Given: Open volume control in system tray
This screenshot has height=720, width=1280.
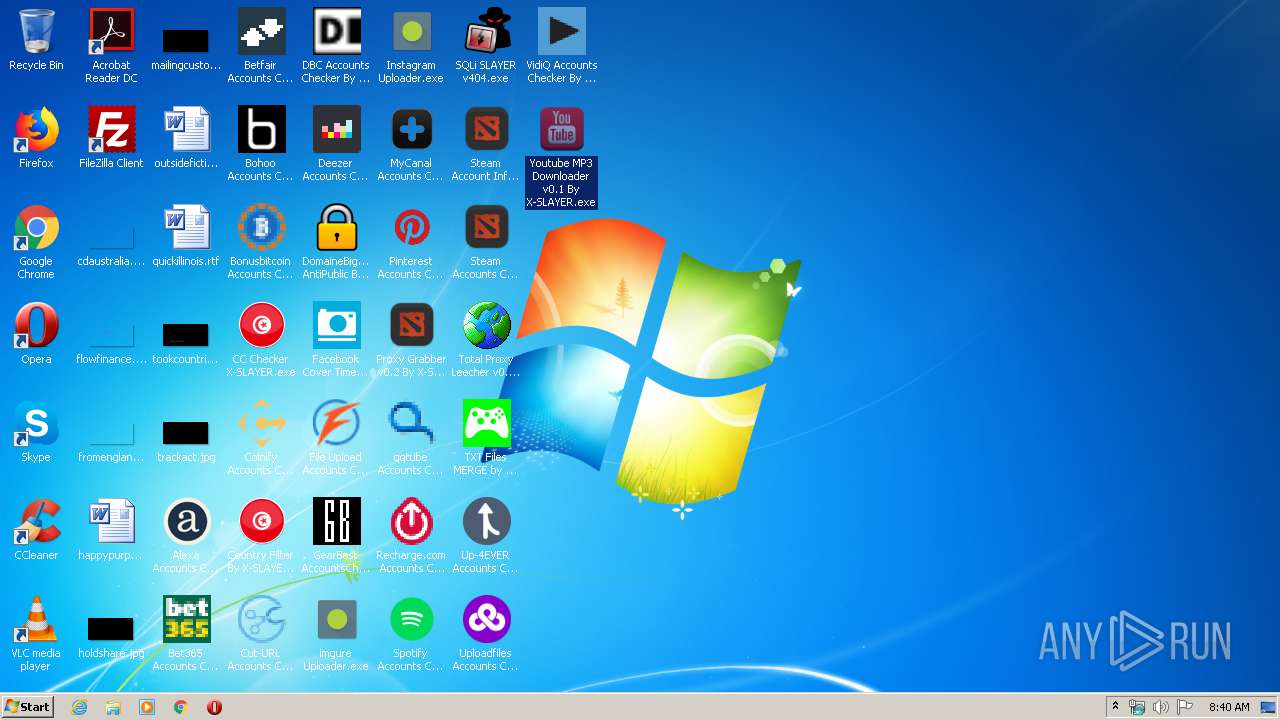Looking at the screenshot, I should tap(1161, 707).
